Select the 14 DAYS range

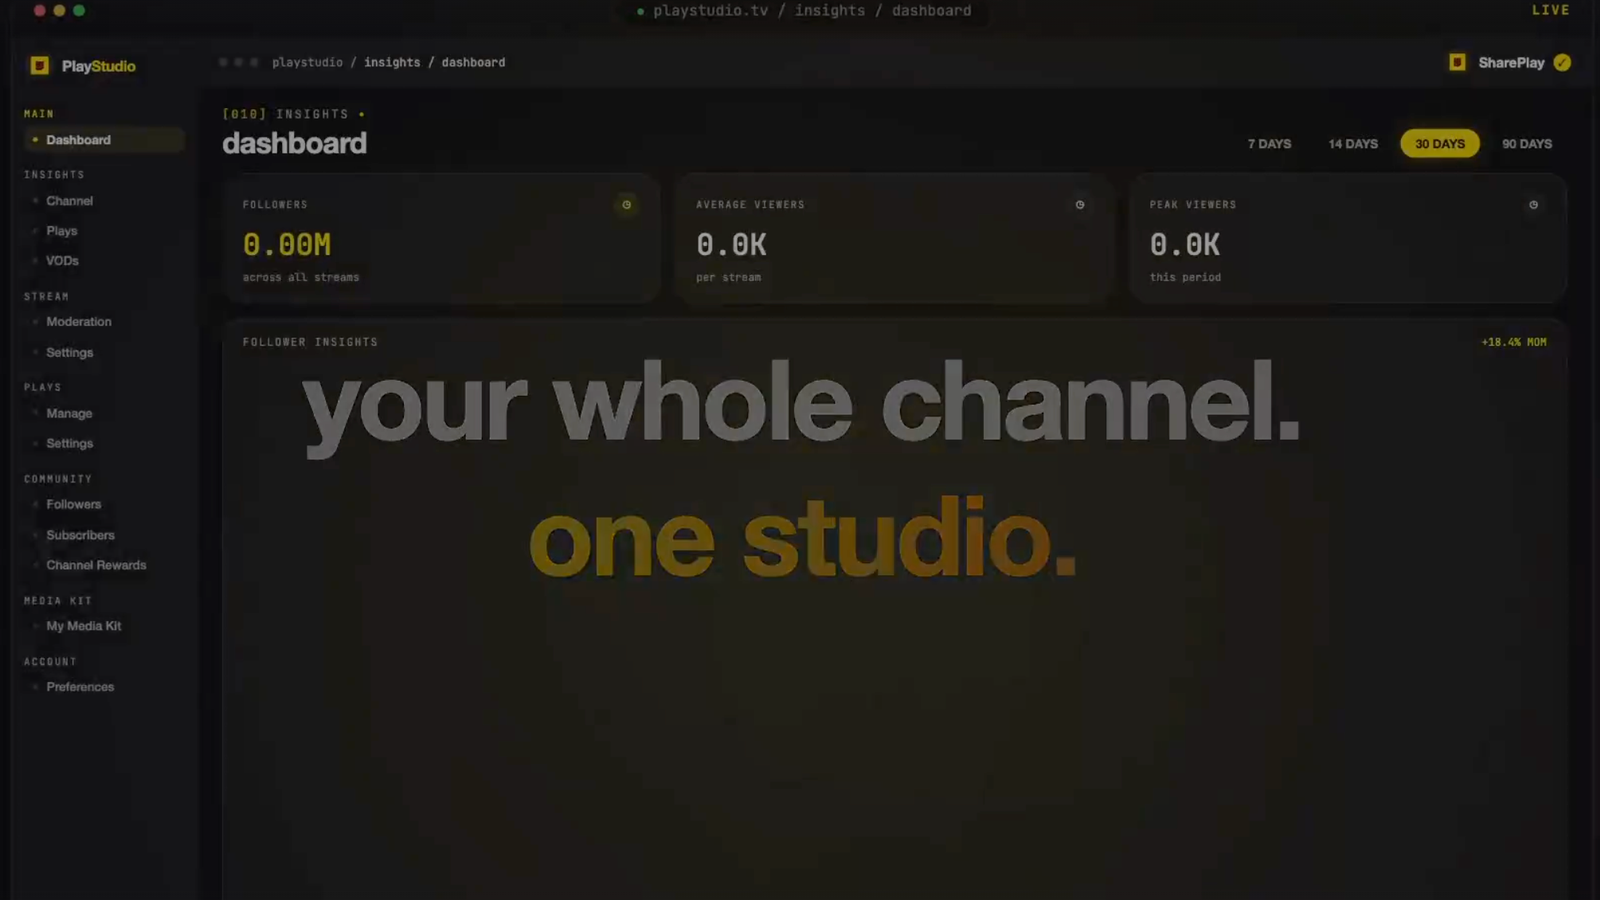click(x=1353, y=144)
